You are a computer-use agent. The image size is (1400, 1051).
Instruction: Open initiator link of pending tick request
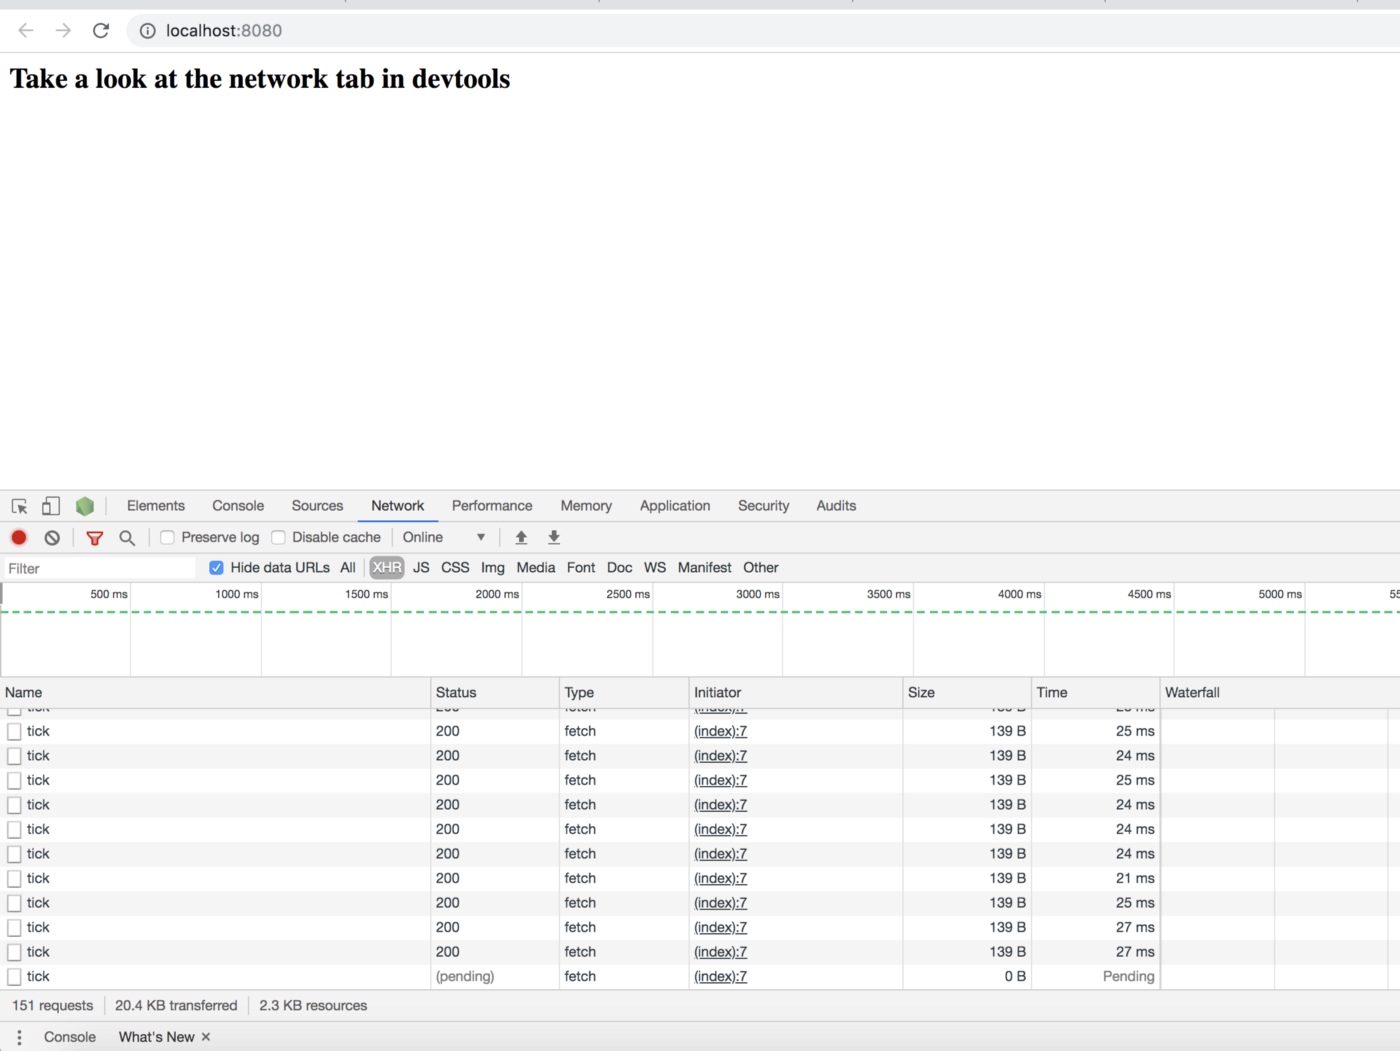coord(720,977)
